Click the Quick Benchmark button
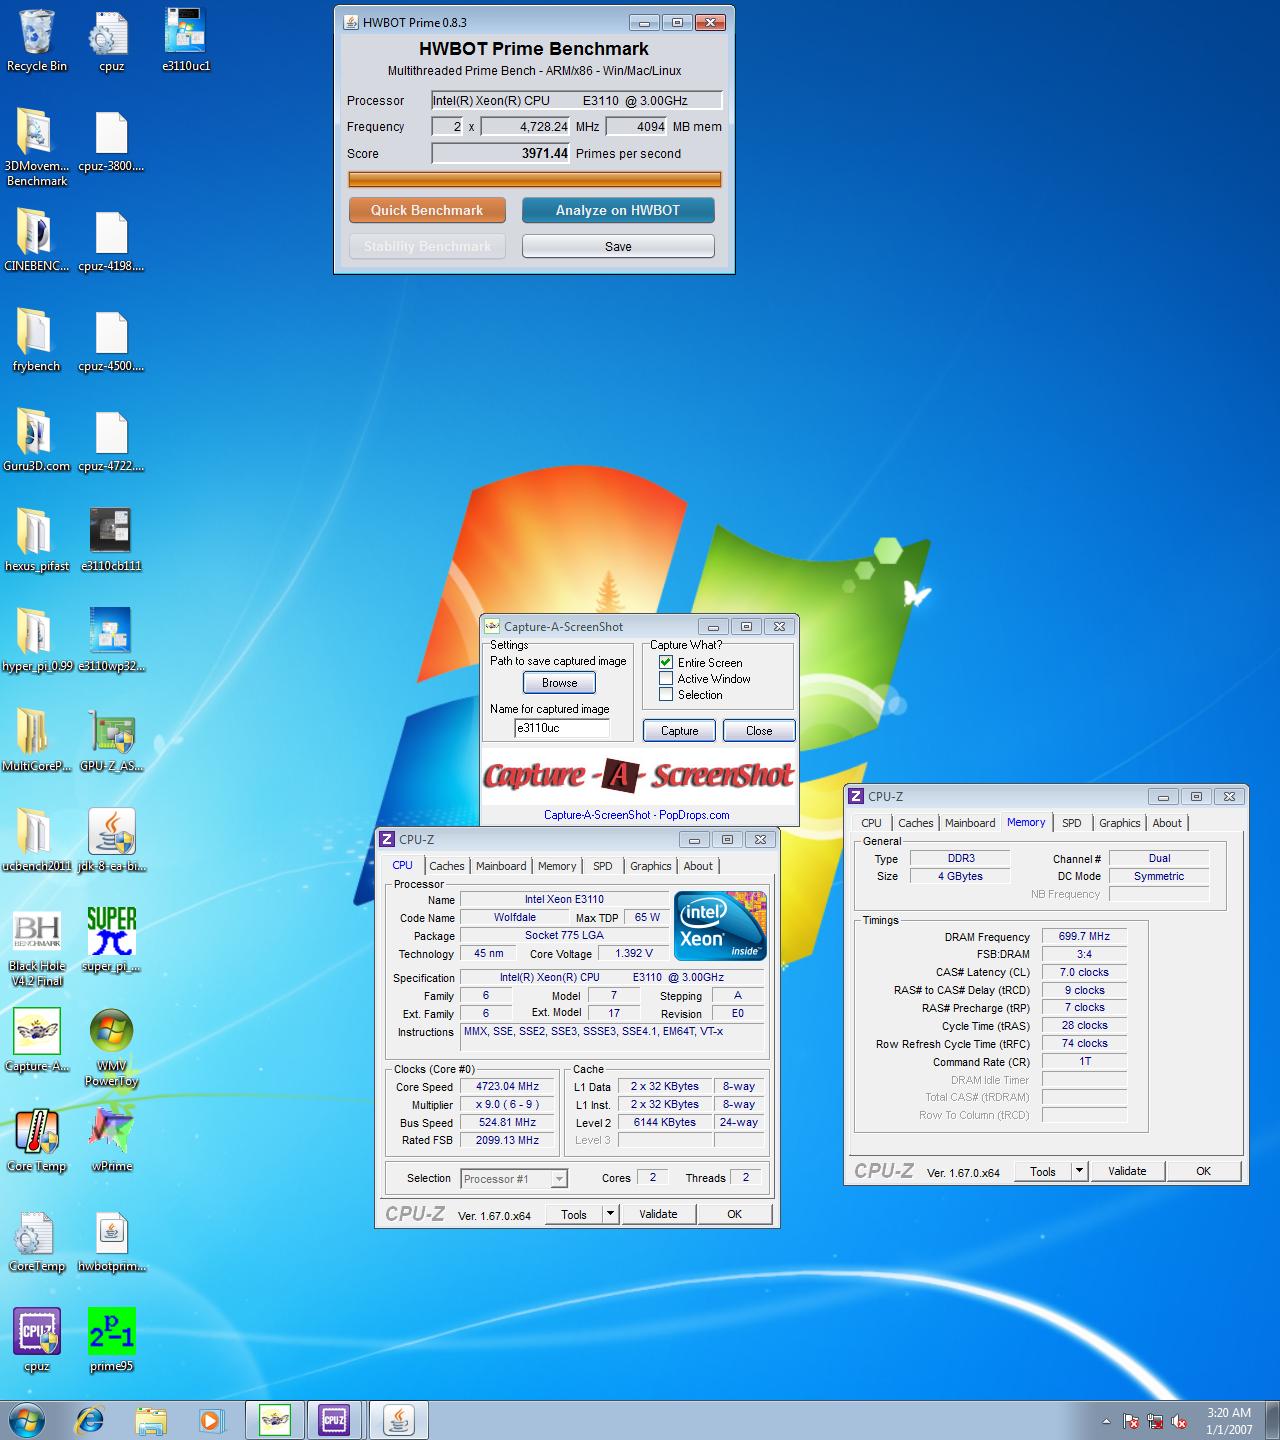Image resolution: width=1280 pixels, height=1440 pixels. pos(427,210)
